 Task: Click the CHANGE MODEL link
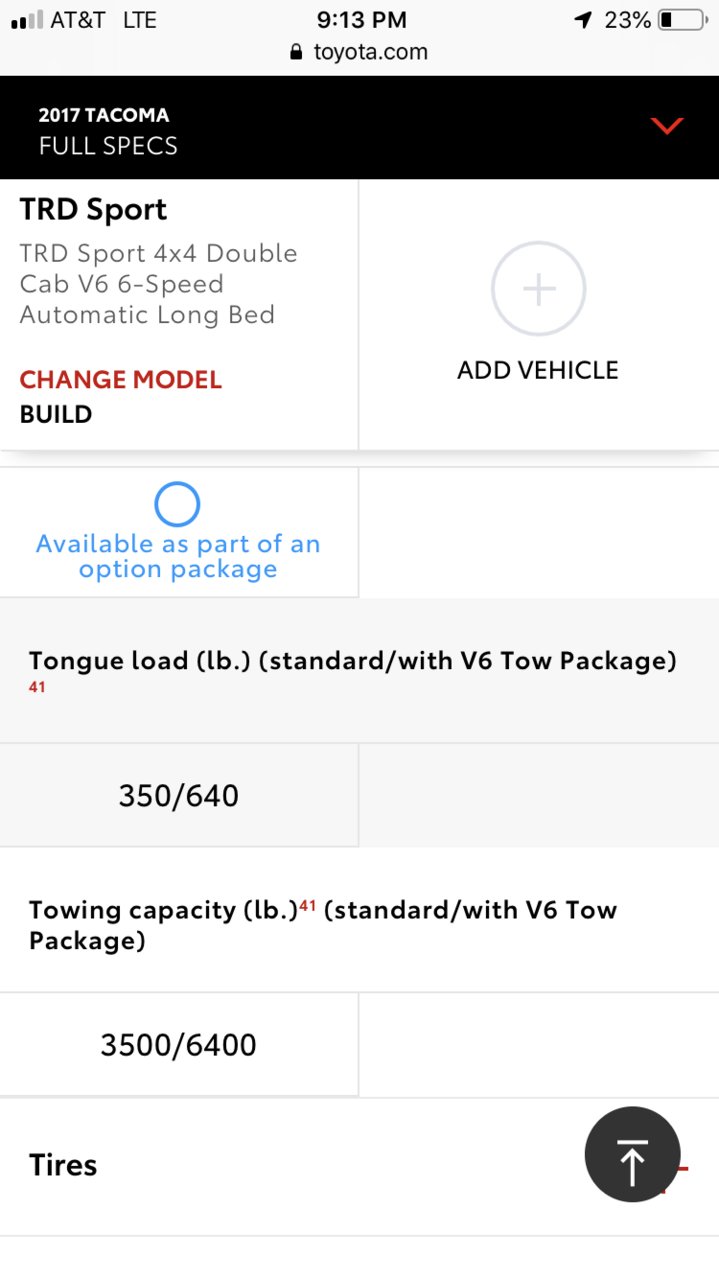[120, 380]
